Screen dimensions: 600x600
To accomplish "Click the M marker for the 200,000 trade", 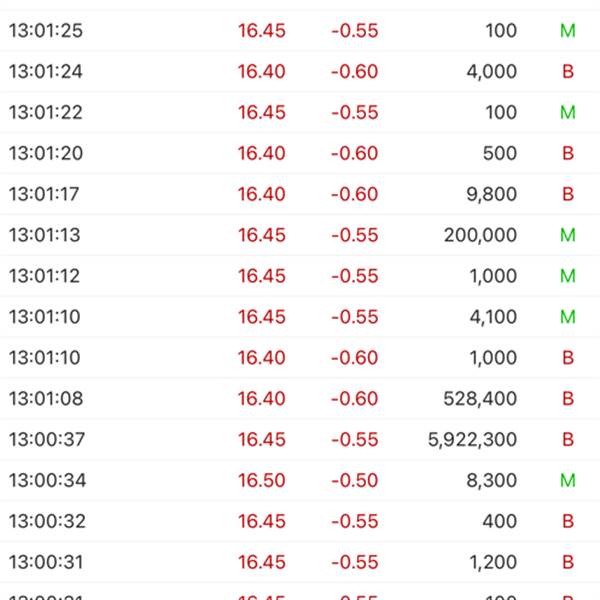I will [567, 236].
